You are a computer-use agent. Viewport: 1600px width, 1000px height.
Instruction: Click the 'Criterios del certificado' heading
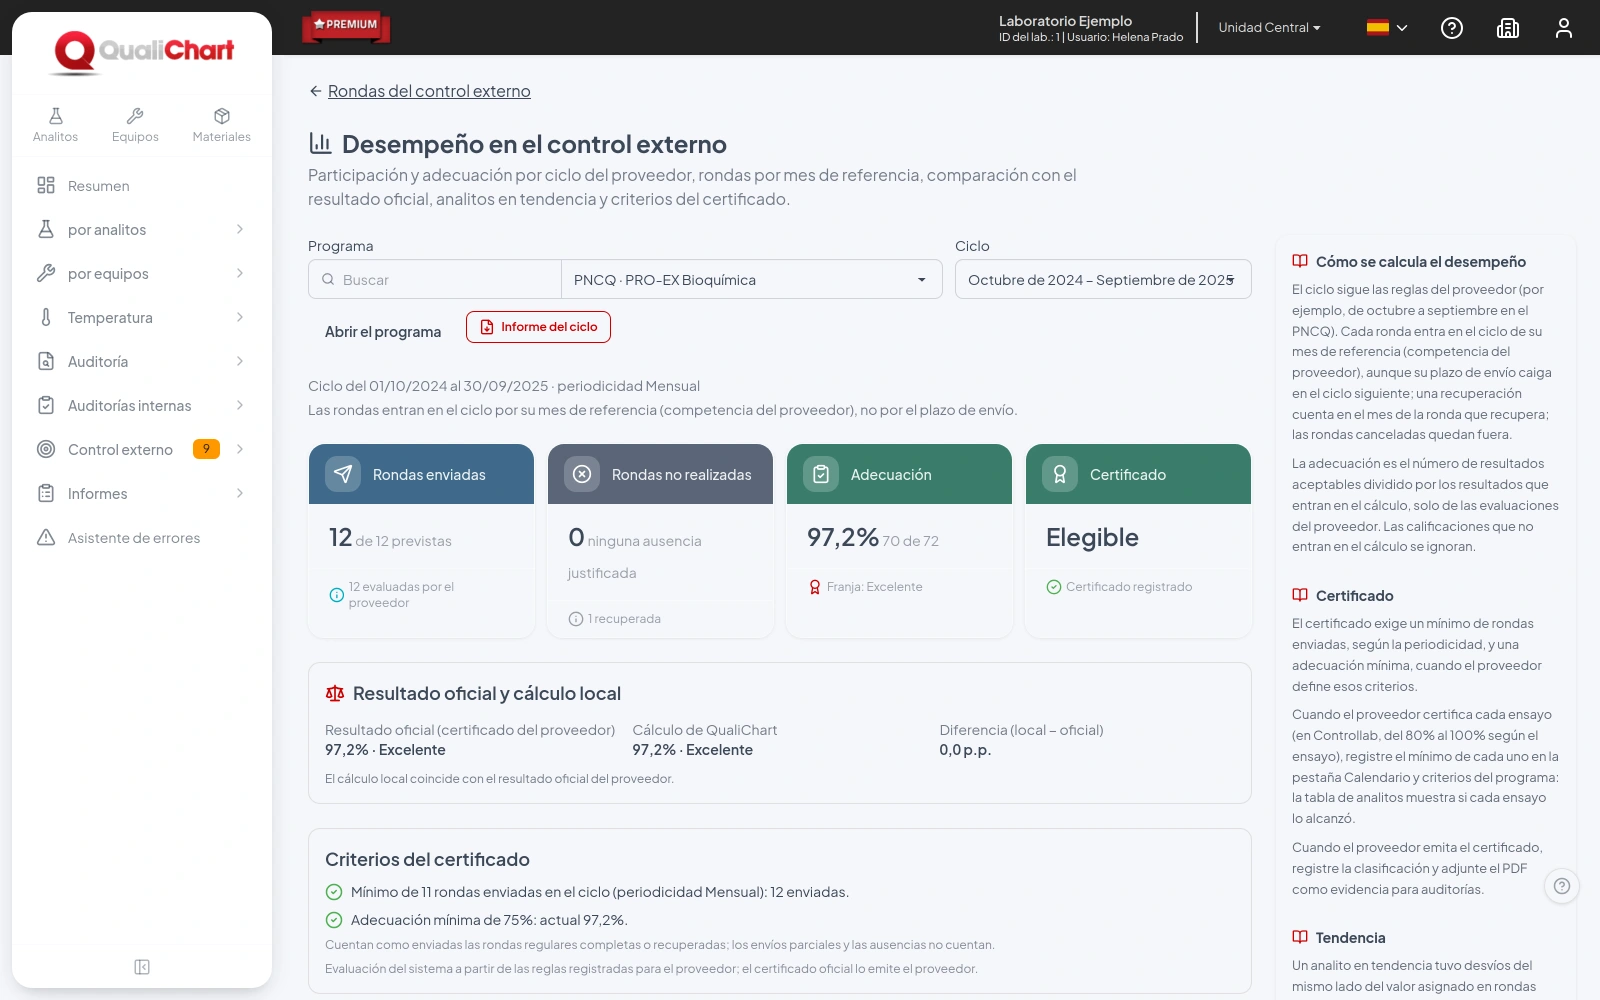coord(427,859)
